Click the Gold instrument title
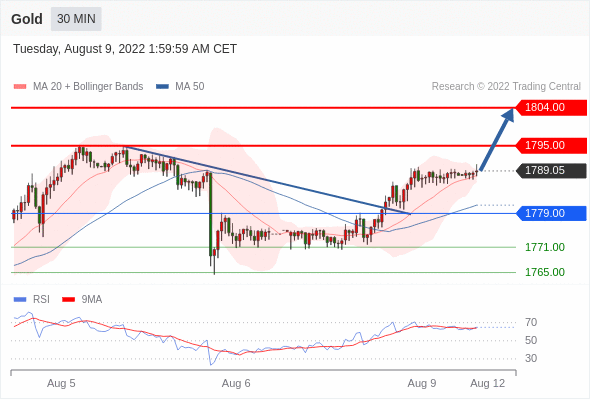The height and width of the screenshot is (400, 590). tap(27, 19)
